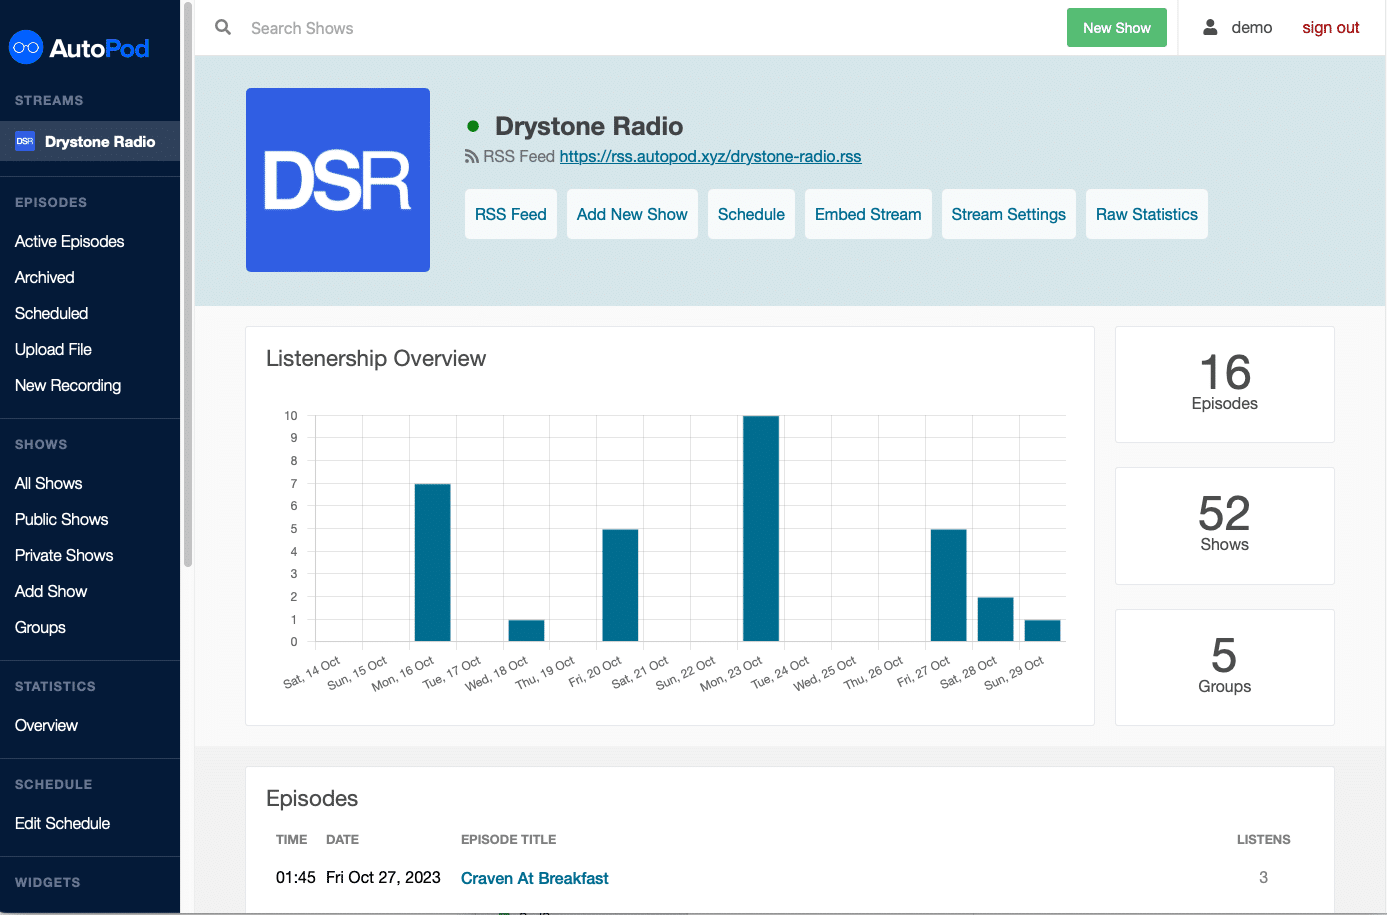The height and width of the screenshot is (915, 1387).
Task: Select Edit Schedule
Action: coord(63,824)
